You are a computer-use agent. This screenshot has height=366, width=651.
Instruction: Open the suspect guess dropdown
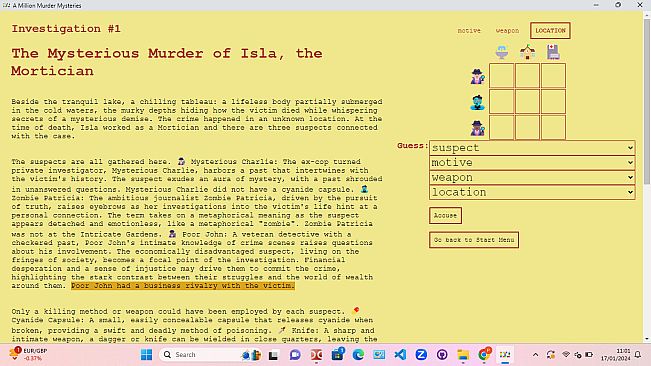click(532, 148)
